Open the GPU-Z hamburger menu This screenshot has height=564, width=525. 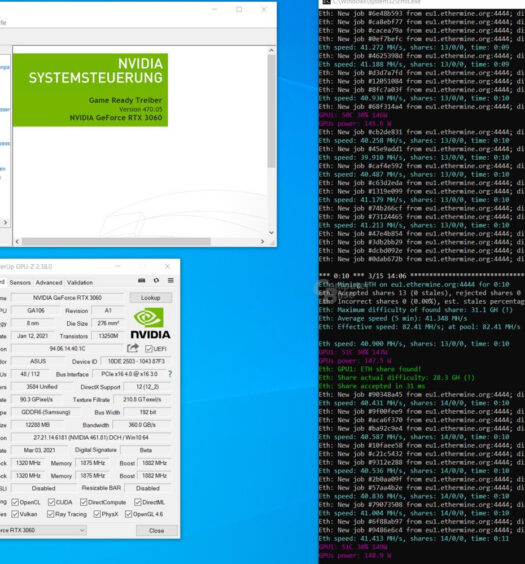pos(171,280)
